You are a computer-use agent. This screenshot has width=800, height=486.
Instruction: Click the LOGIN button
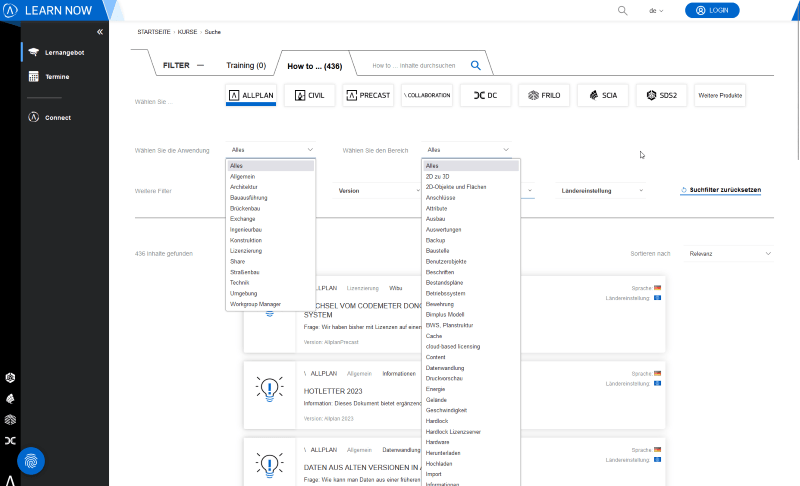(x=712, y=10)
